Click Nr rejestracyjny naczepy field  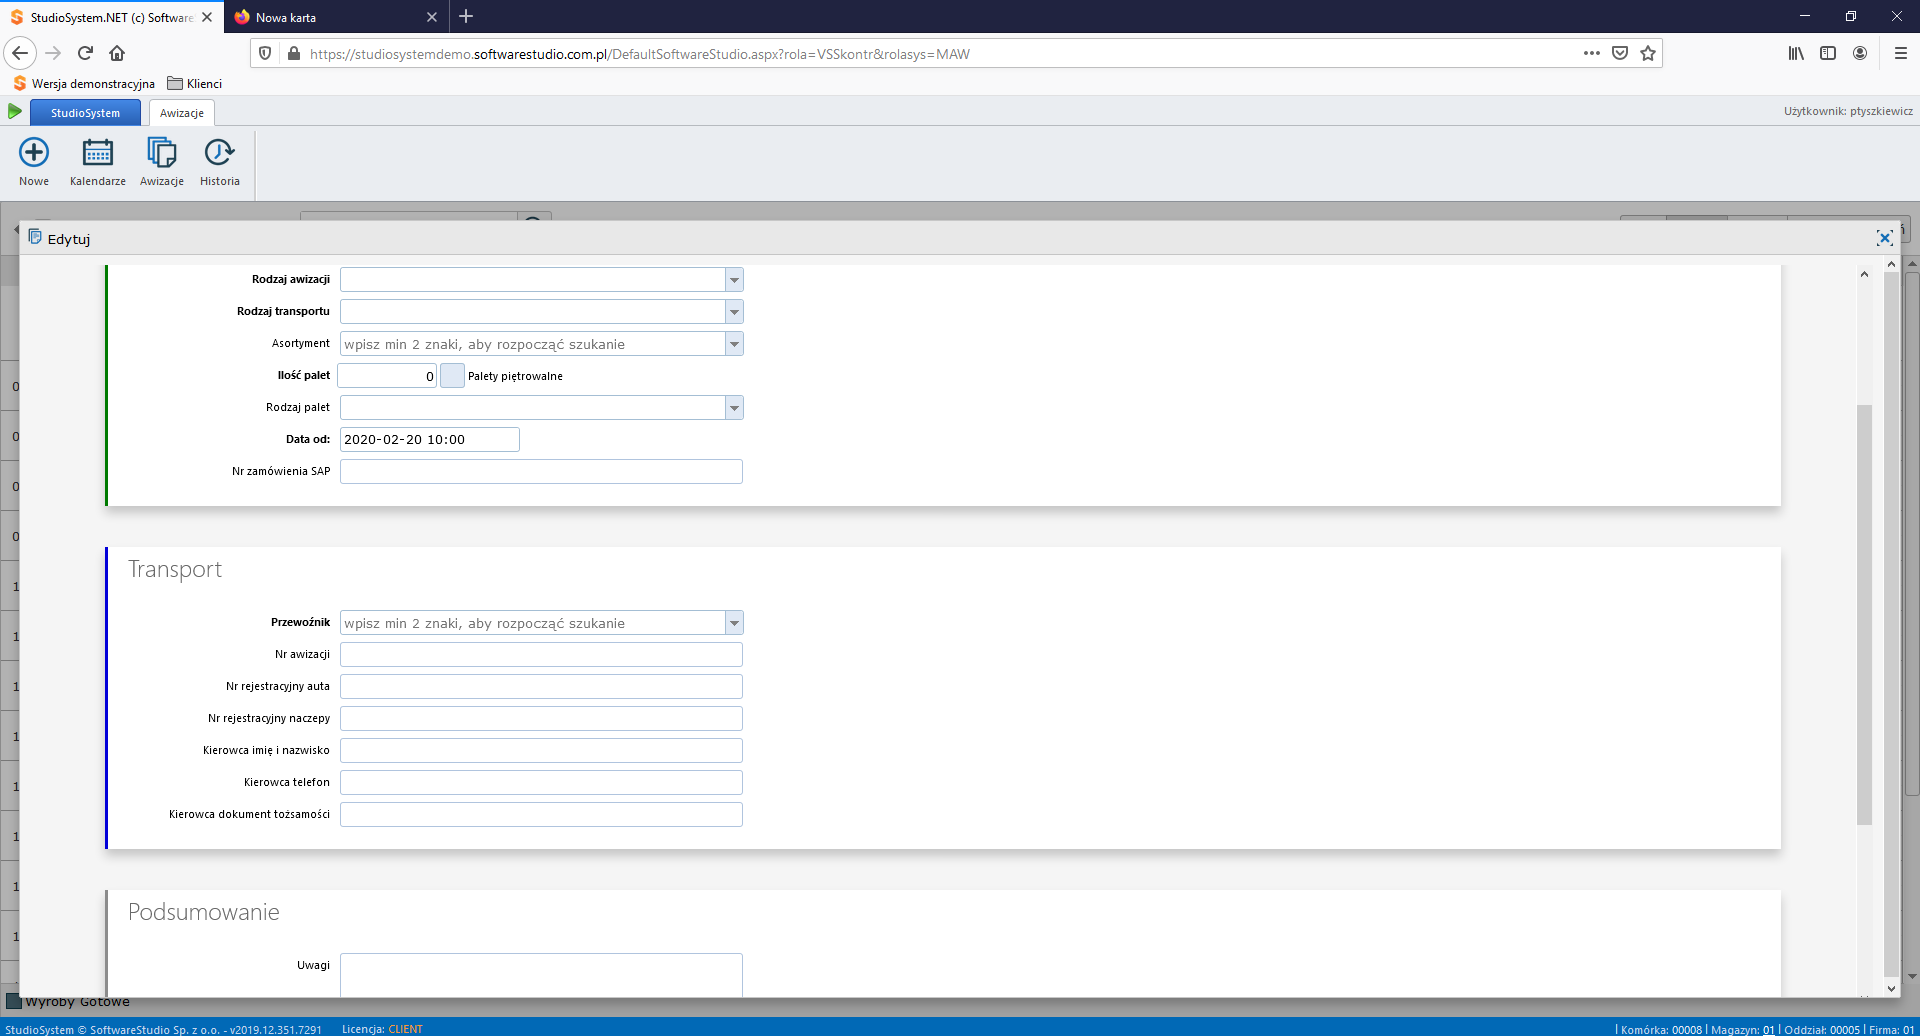(541, 718)
